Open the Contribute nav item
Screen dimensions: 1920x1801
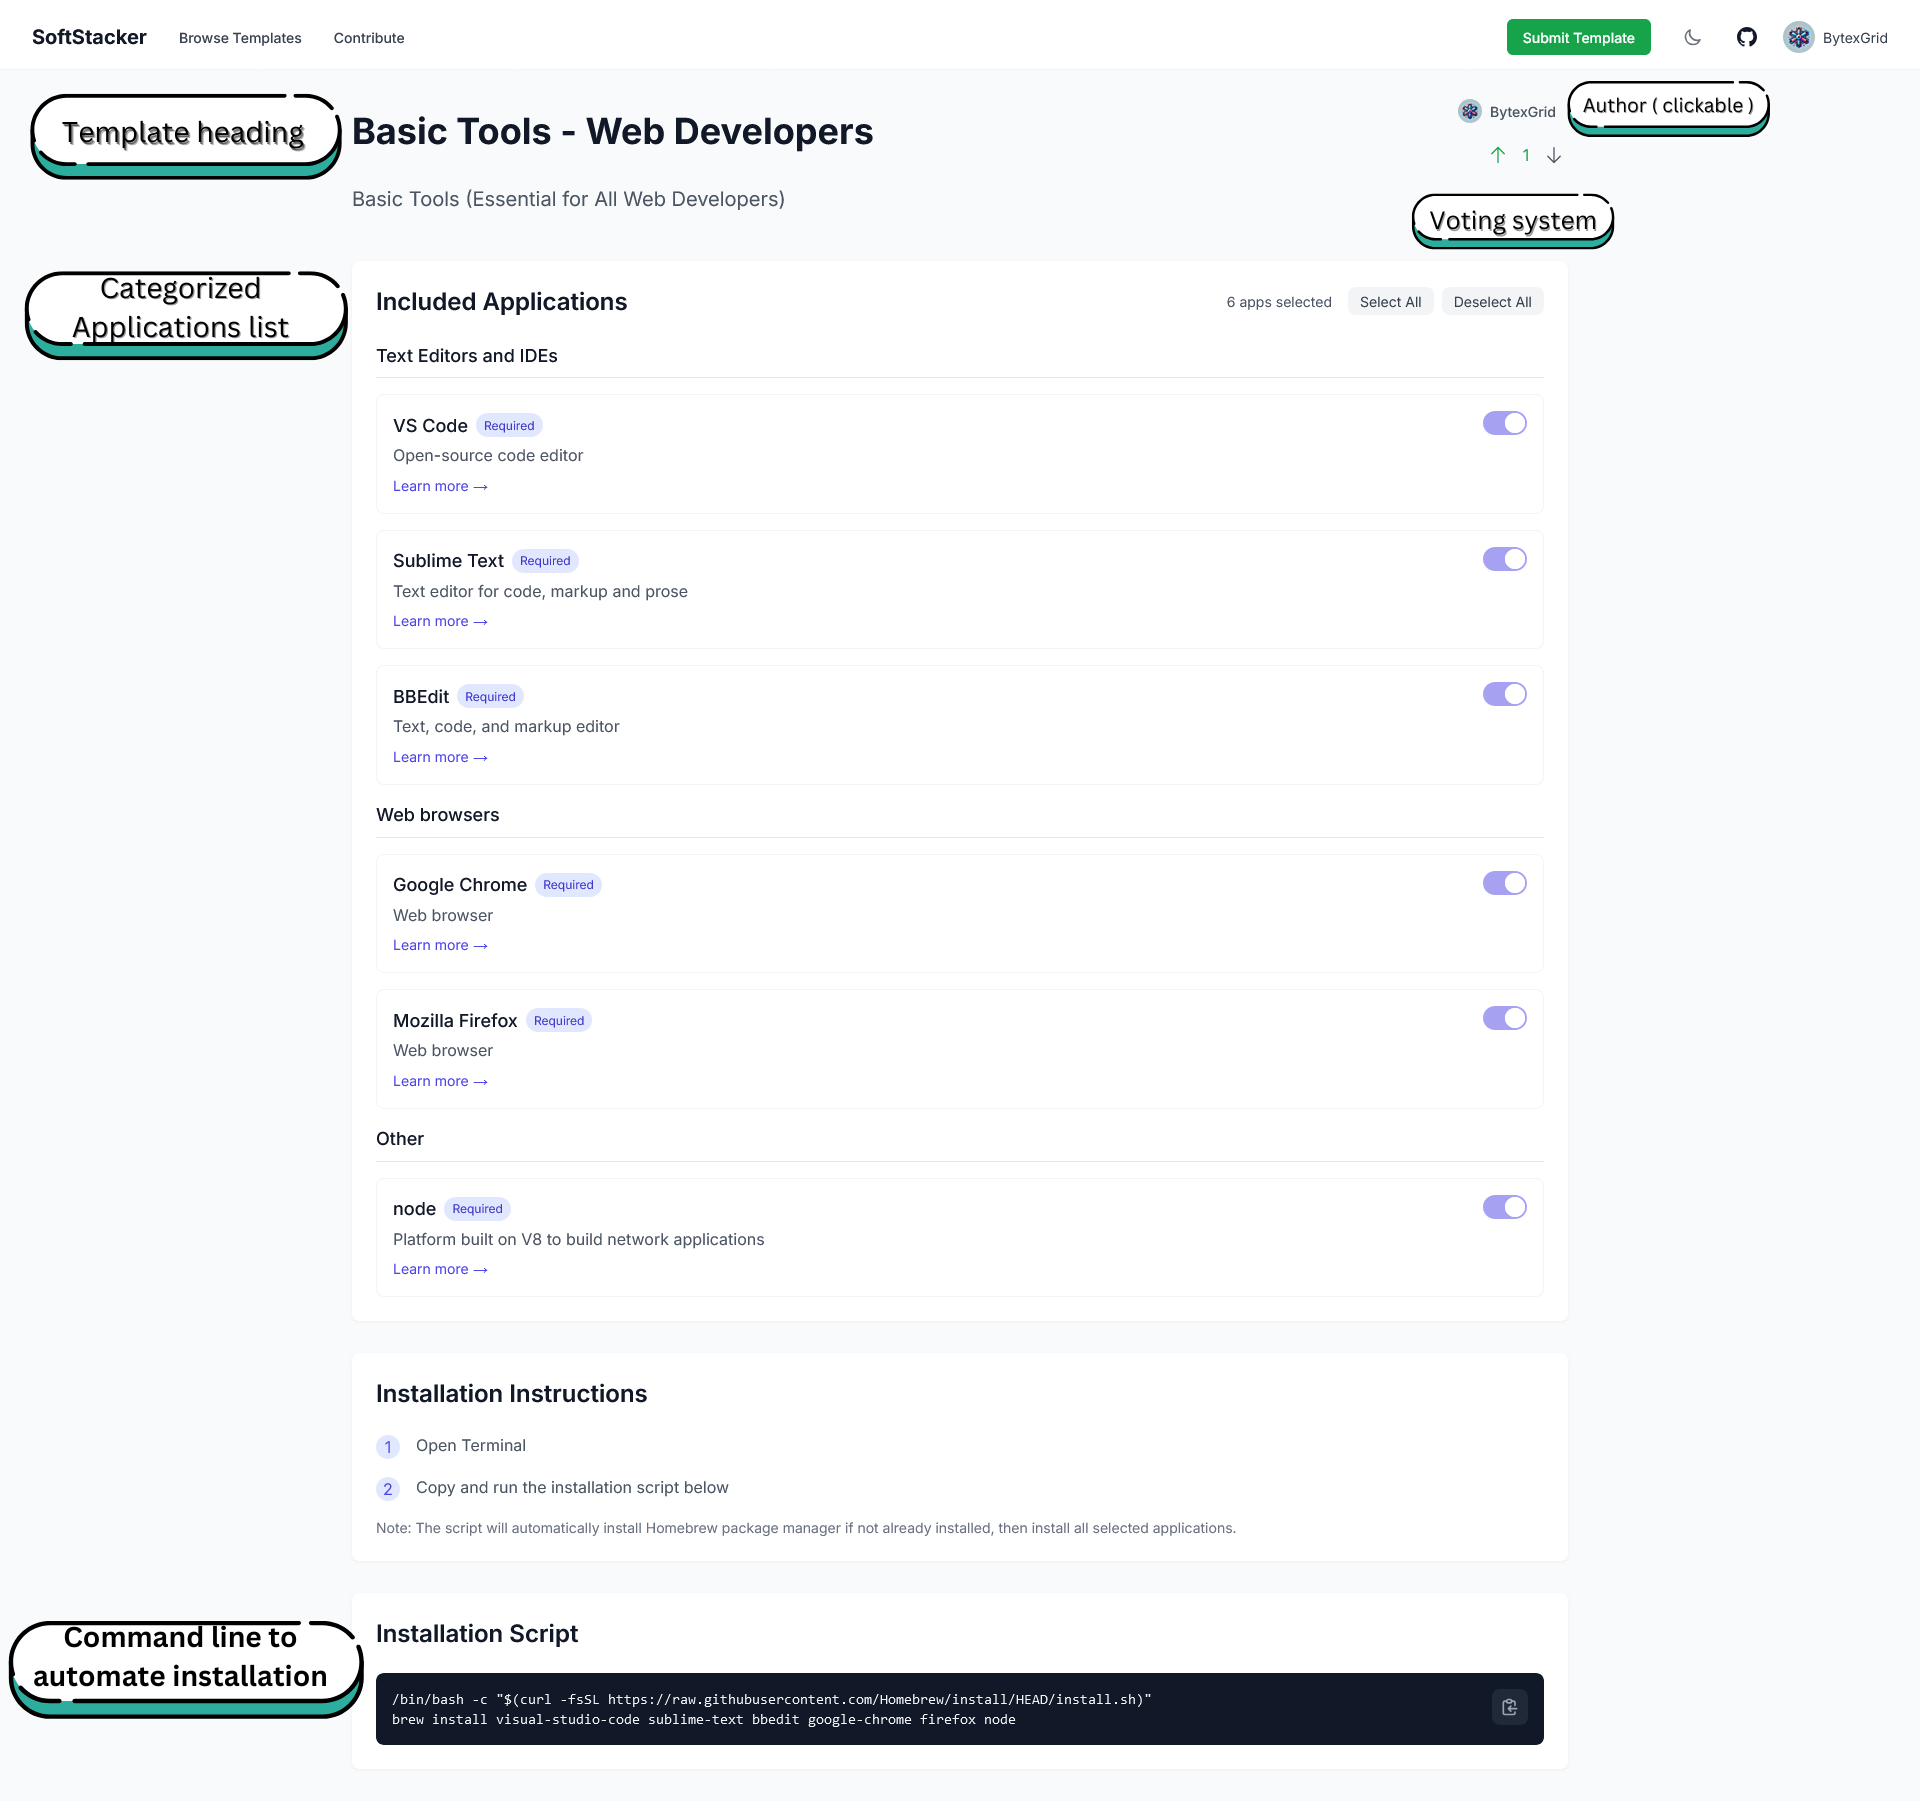pos(369,38)
